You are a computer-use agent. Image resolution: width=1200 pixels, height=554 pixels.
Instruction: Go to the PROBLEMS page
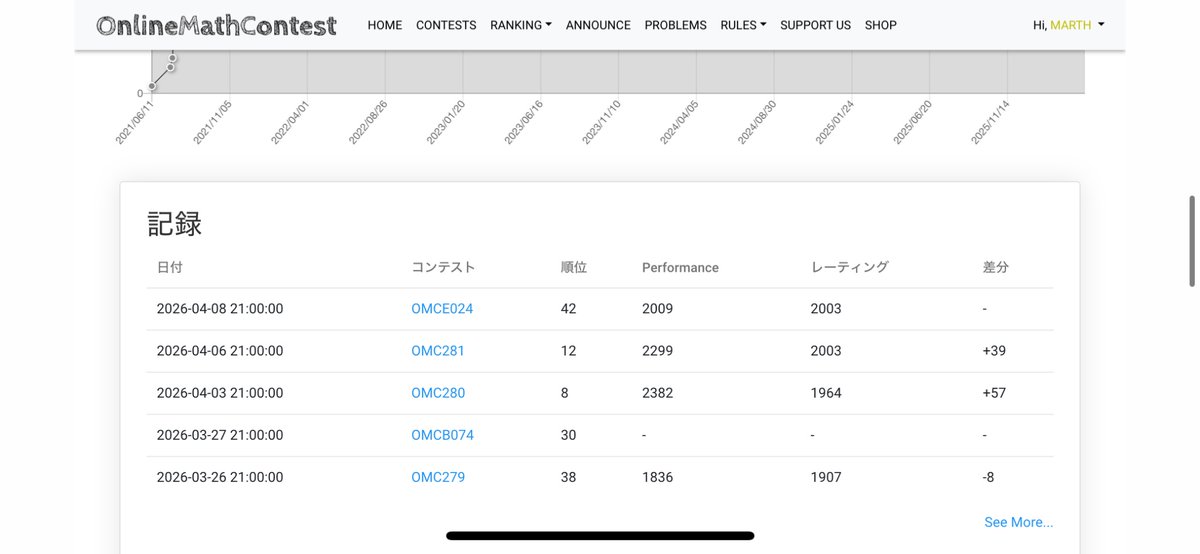(675, 25)
